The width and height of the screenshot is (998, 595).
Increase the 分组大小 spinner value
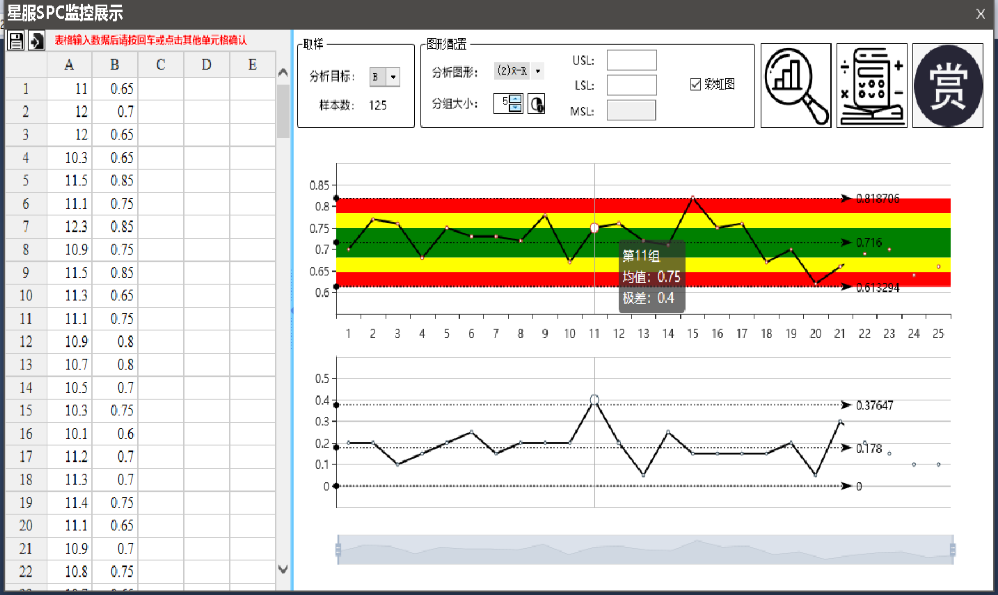point(516,99)
